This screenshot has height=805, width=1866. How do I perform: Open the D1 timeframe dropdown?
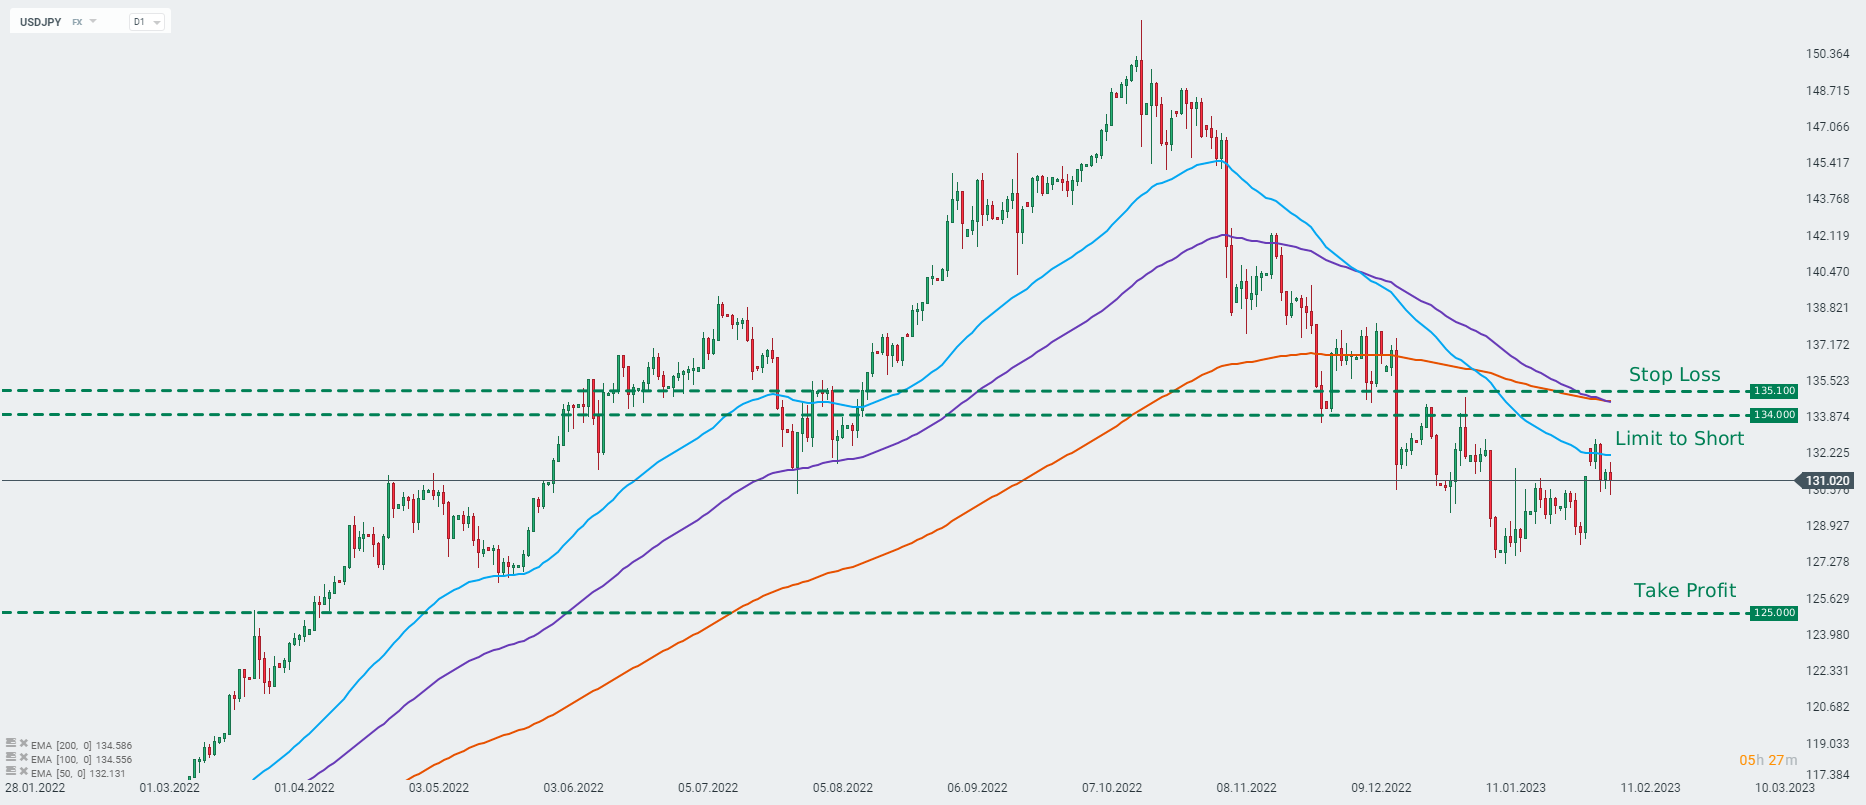click(x=147, y=21)
